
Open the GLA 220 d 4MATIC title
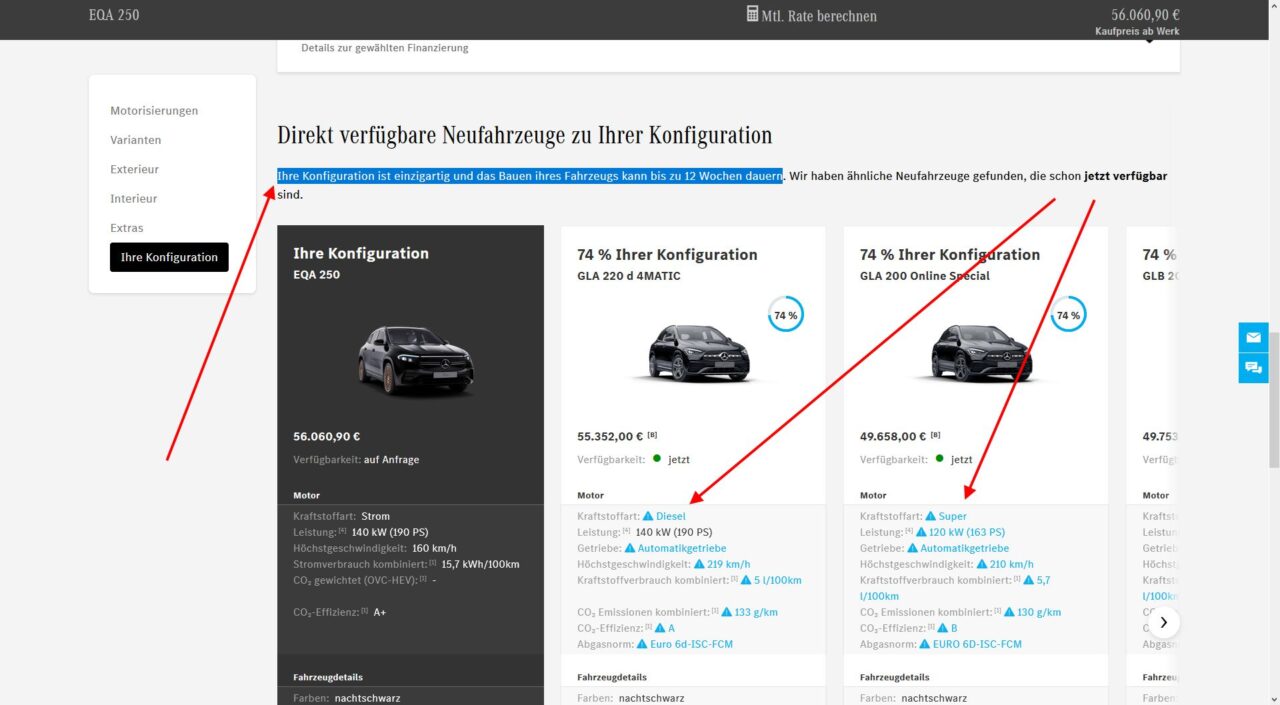pyautogui.click(x=628, y=276)
